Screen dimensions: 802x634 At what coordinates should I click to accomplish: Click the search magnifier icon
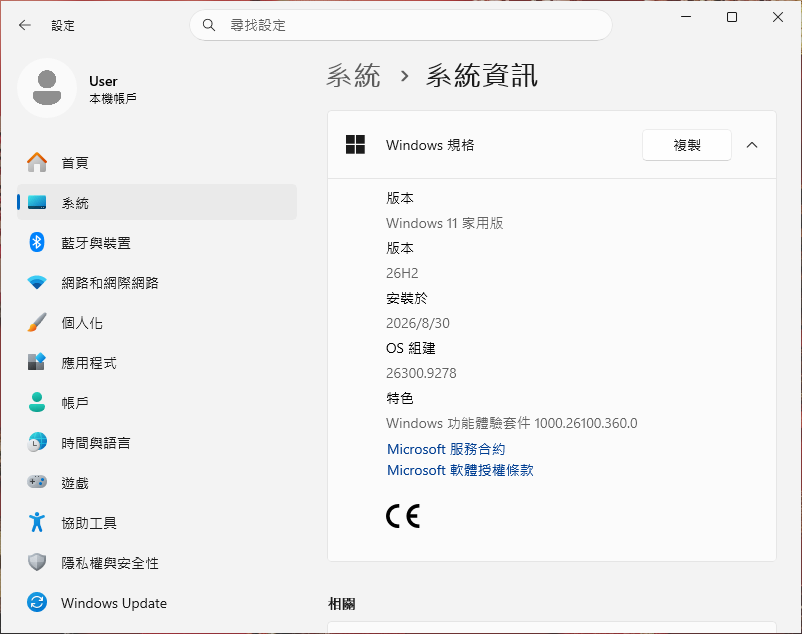[x=209, y=25]
